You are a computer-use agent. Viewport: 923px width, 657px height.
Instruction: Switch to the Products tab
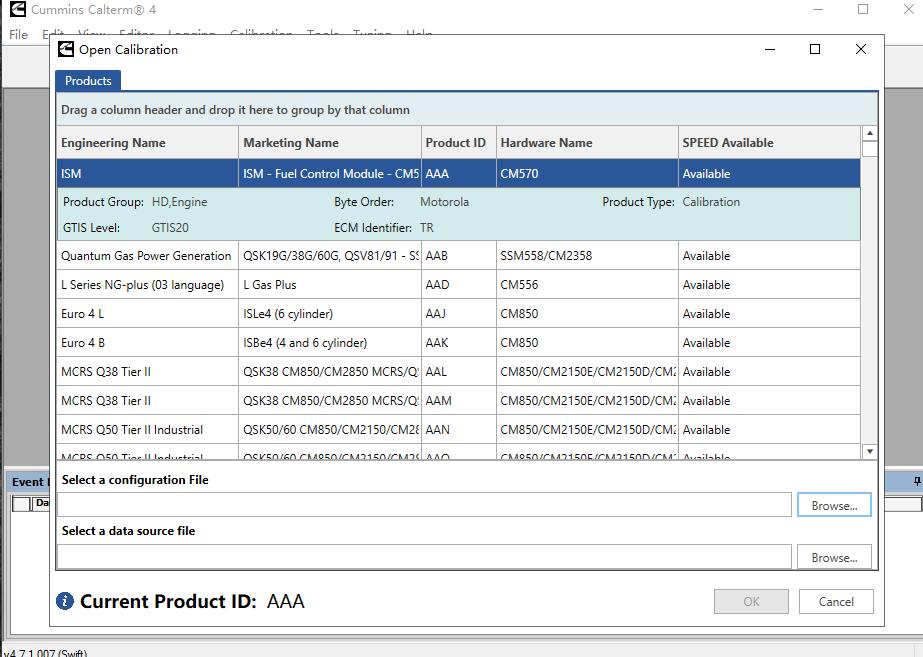click(x=89, y=81)
